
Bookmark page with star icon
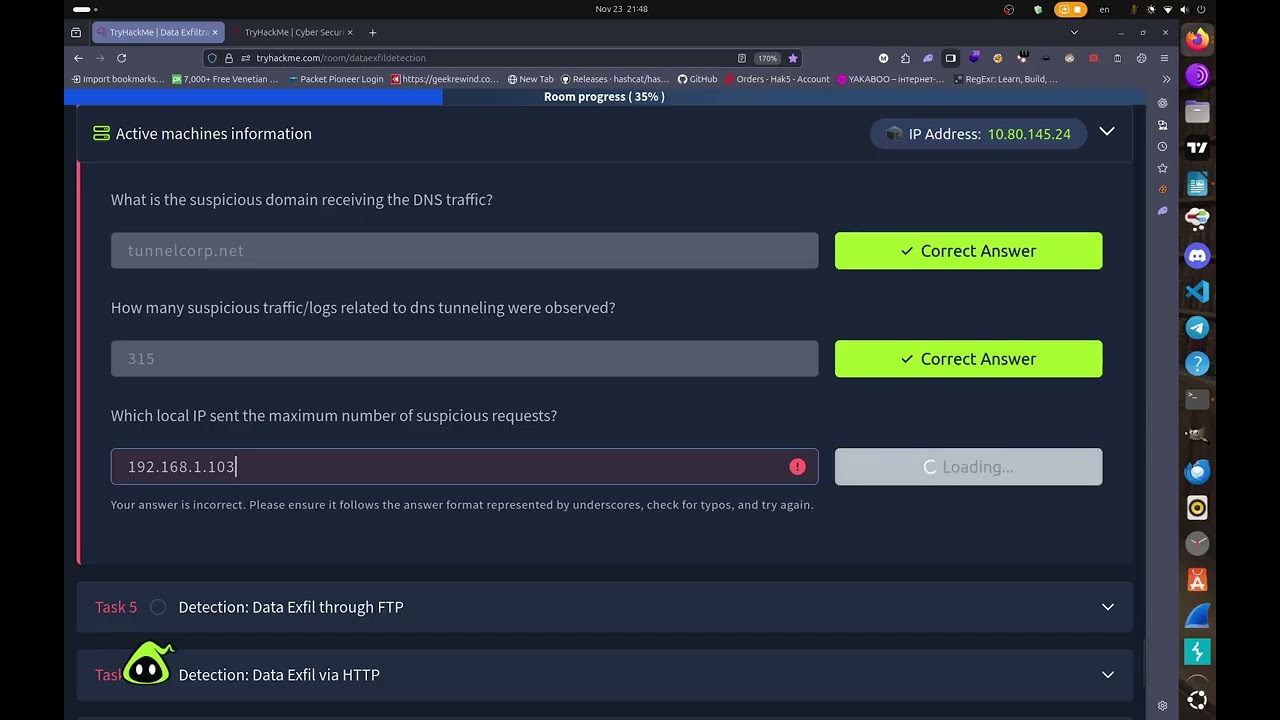[x=793, y=58]
